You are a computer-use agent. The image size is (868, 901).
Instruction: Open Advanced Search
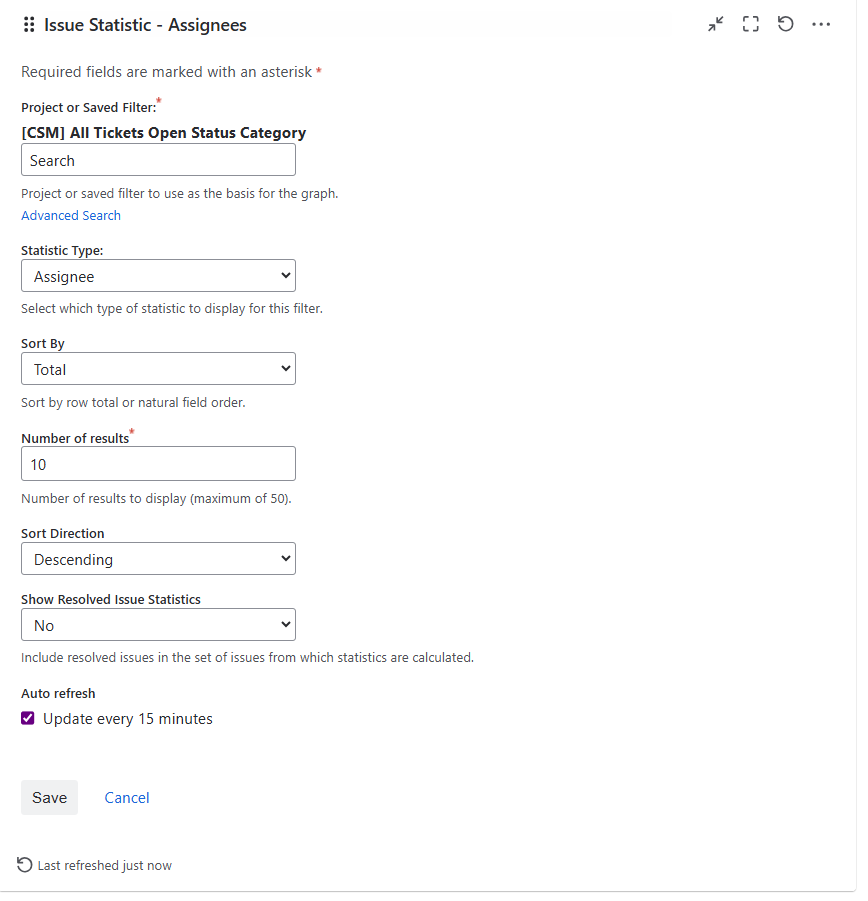click(70, 215)
